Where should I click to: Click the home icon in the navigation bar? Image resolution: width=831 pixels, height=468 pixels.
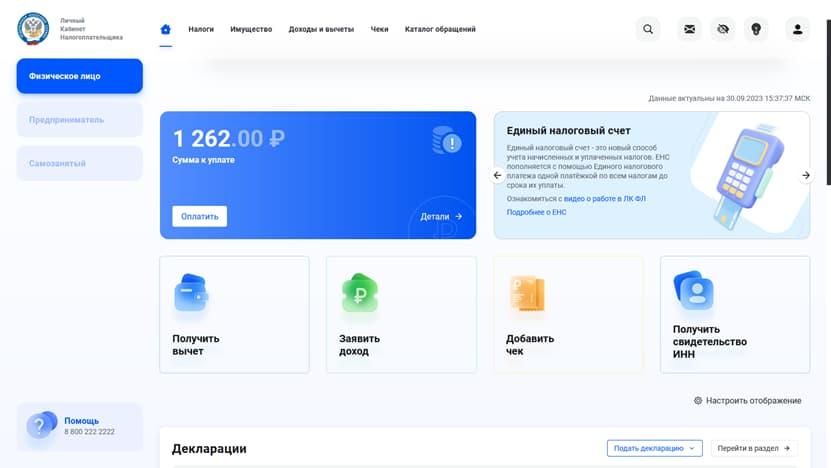coord(166,29)
